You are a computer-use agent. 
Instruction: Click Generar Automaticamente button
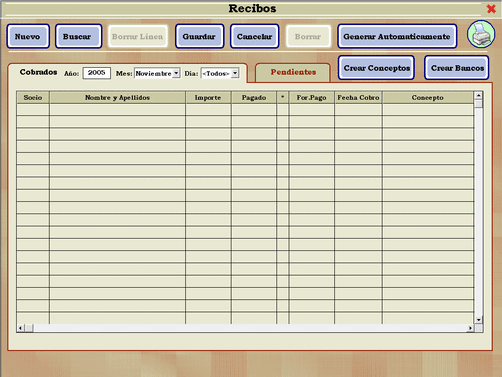click(397, 36)
